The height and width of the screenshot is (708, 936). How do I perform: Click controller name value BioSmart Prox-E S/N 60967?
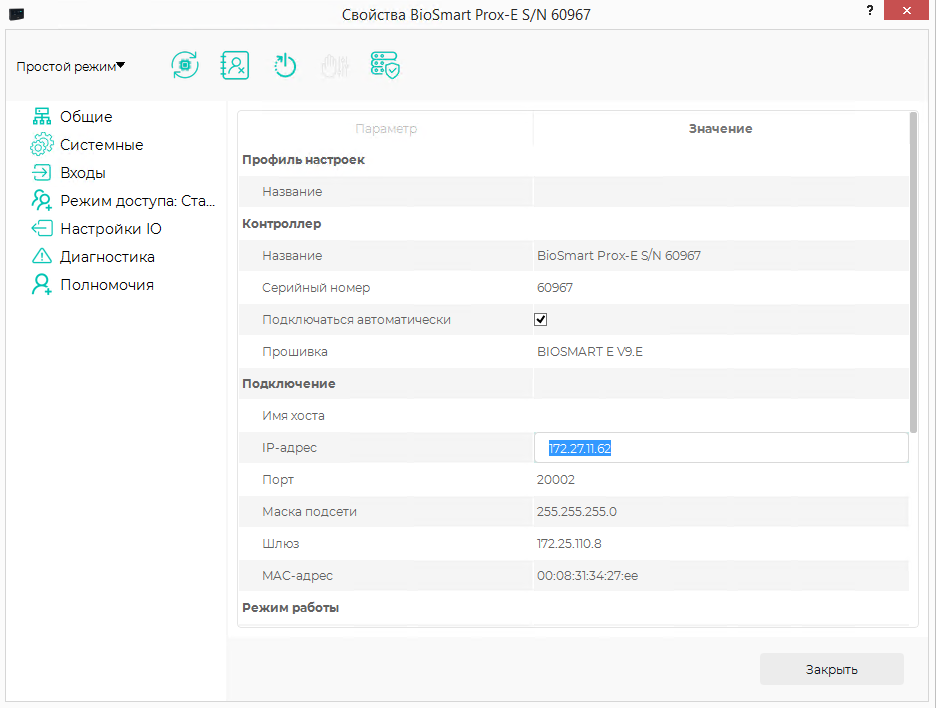coord(618,256)
